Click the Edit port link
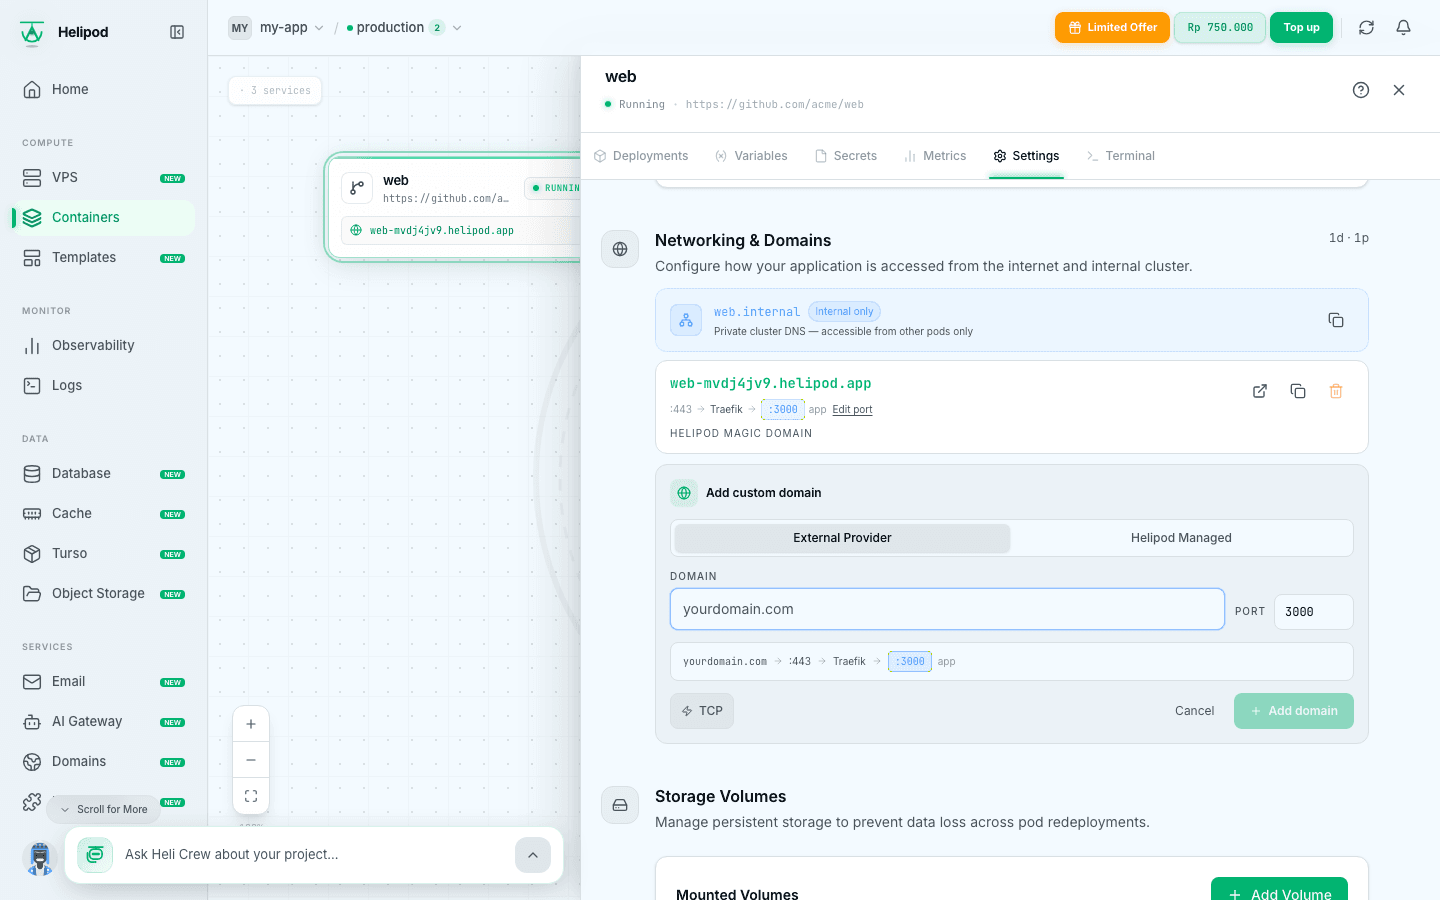Viewport: 1440px width, 900px height. coord(852,410)
